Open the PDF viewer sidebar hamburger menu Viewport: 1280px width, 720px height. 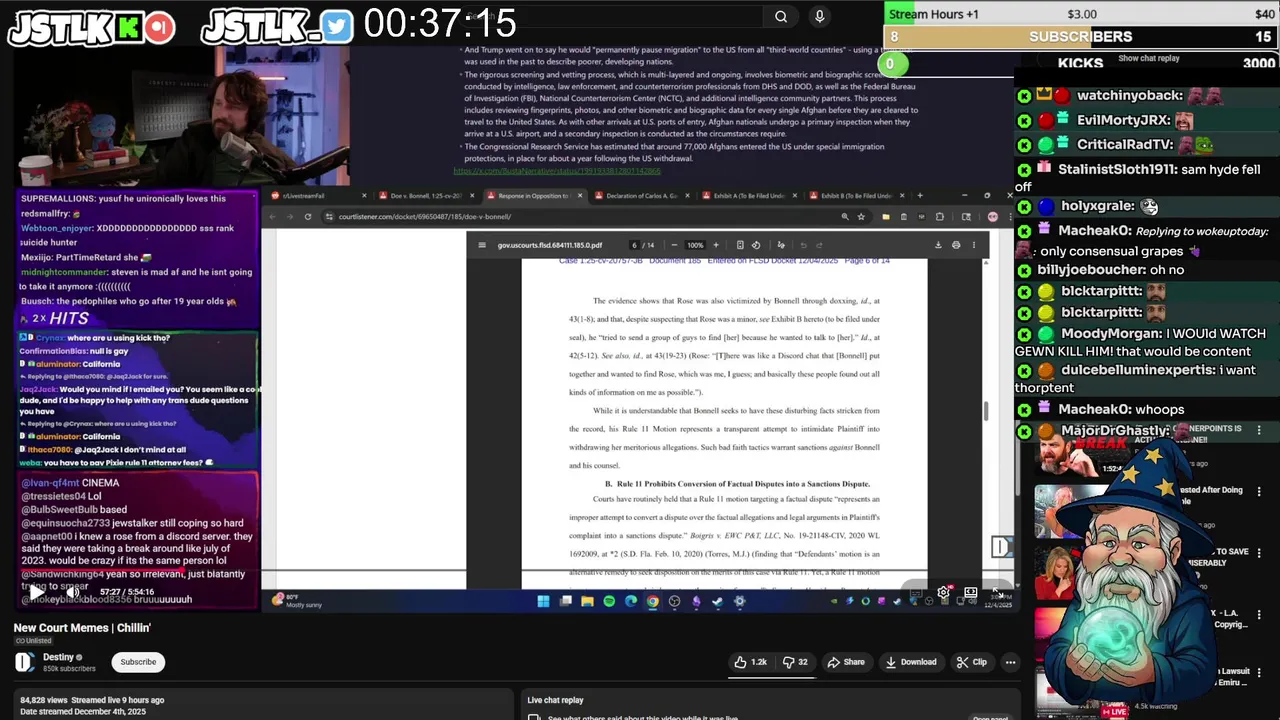(482, 245)
